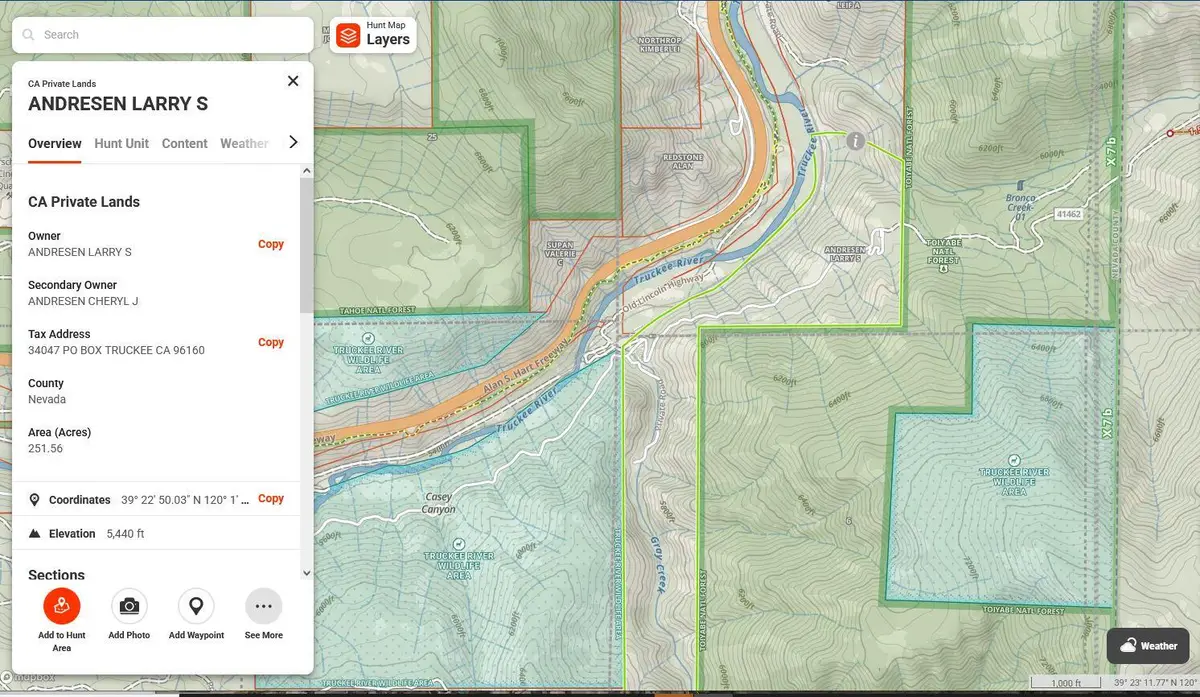Open the Content tab
This screenshot has height=697, width=1200.
[184, 144]
